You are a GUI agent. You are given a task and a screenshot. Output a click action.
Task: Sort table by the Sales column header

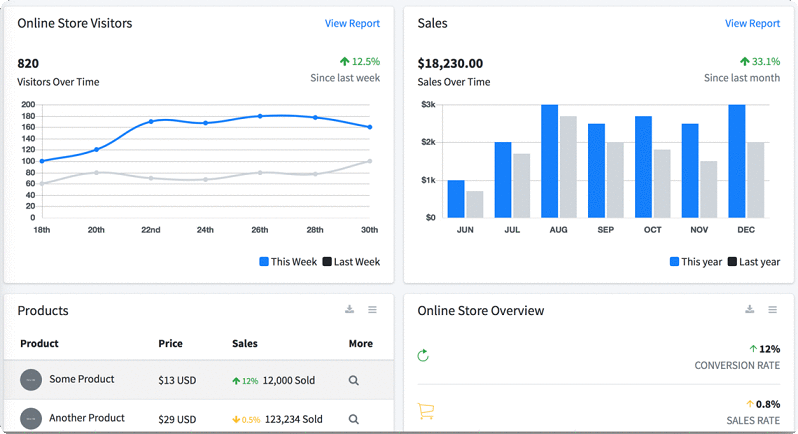coord(245,344)
